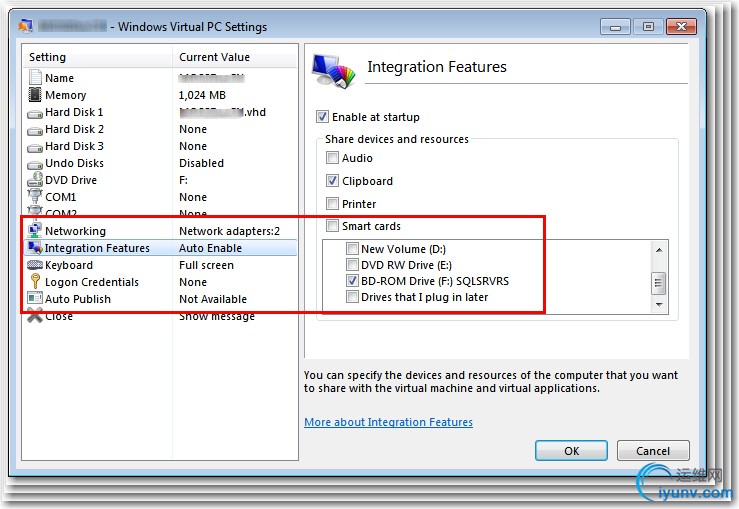Click OK to save settings
Image resolution: width=739 pixels, height=509 pixels.
point(571,451)
